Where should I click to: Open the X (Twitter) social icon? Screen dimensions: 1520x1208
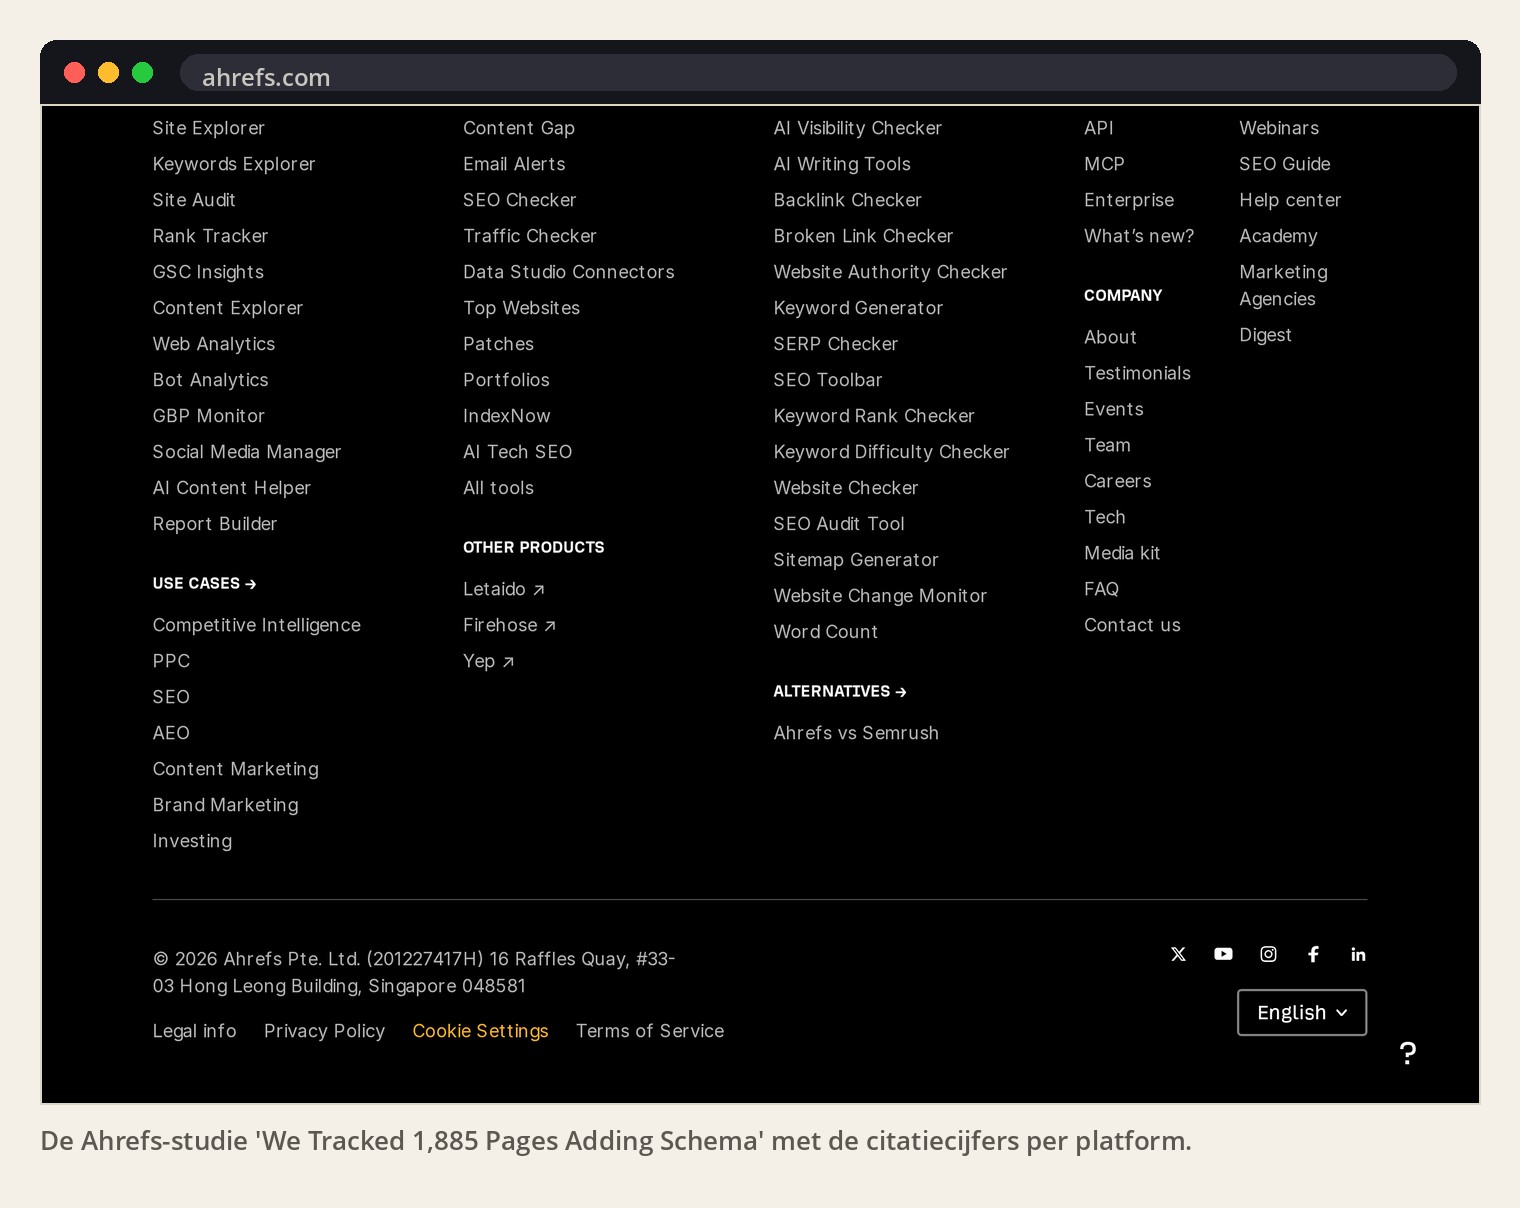click(1178, 954)
